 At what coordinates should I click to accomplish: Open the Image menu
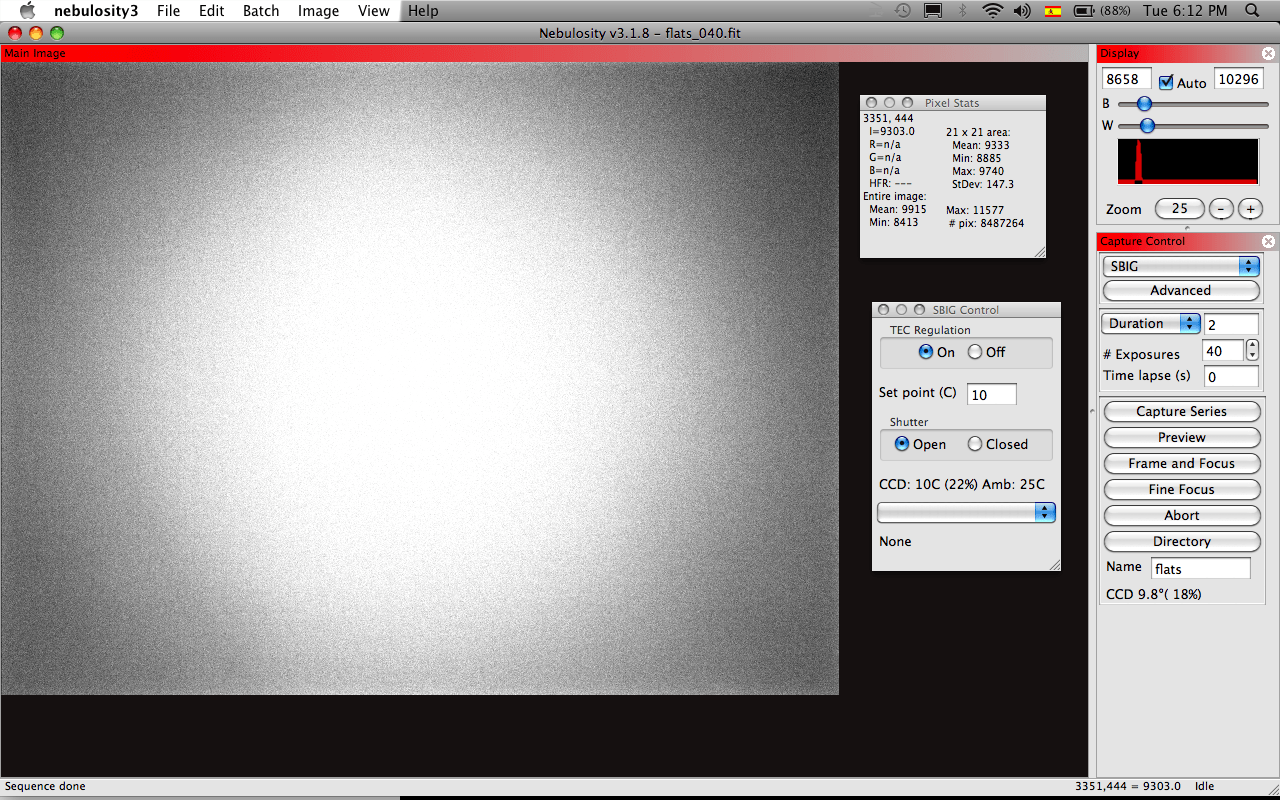[318, 11]
